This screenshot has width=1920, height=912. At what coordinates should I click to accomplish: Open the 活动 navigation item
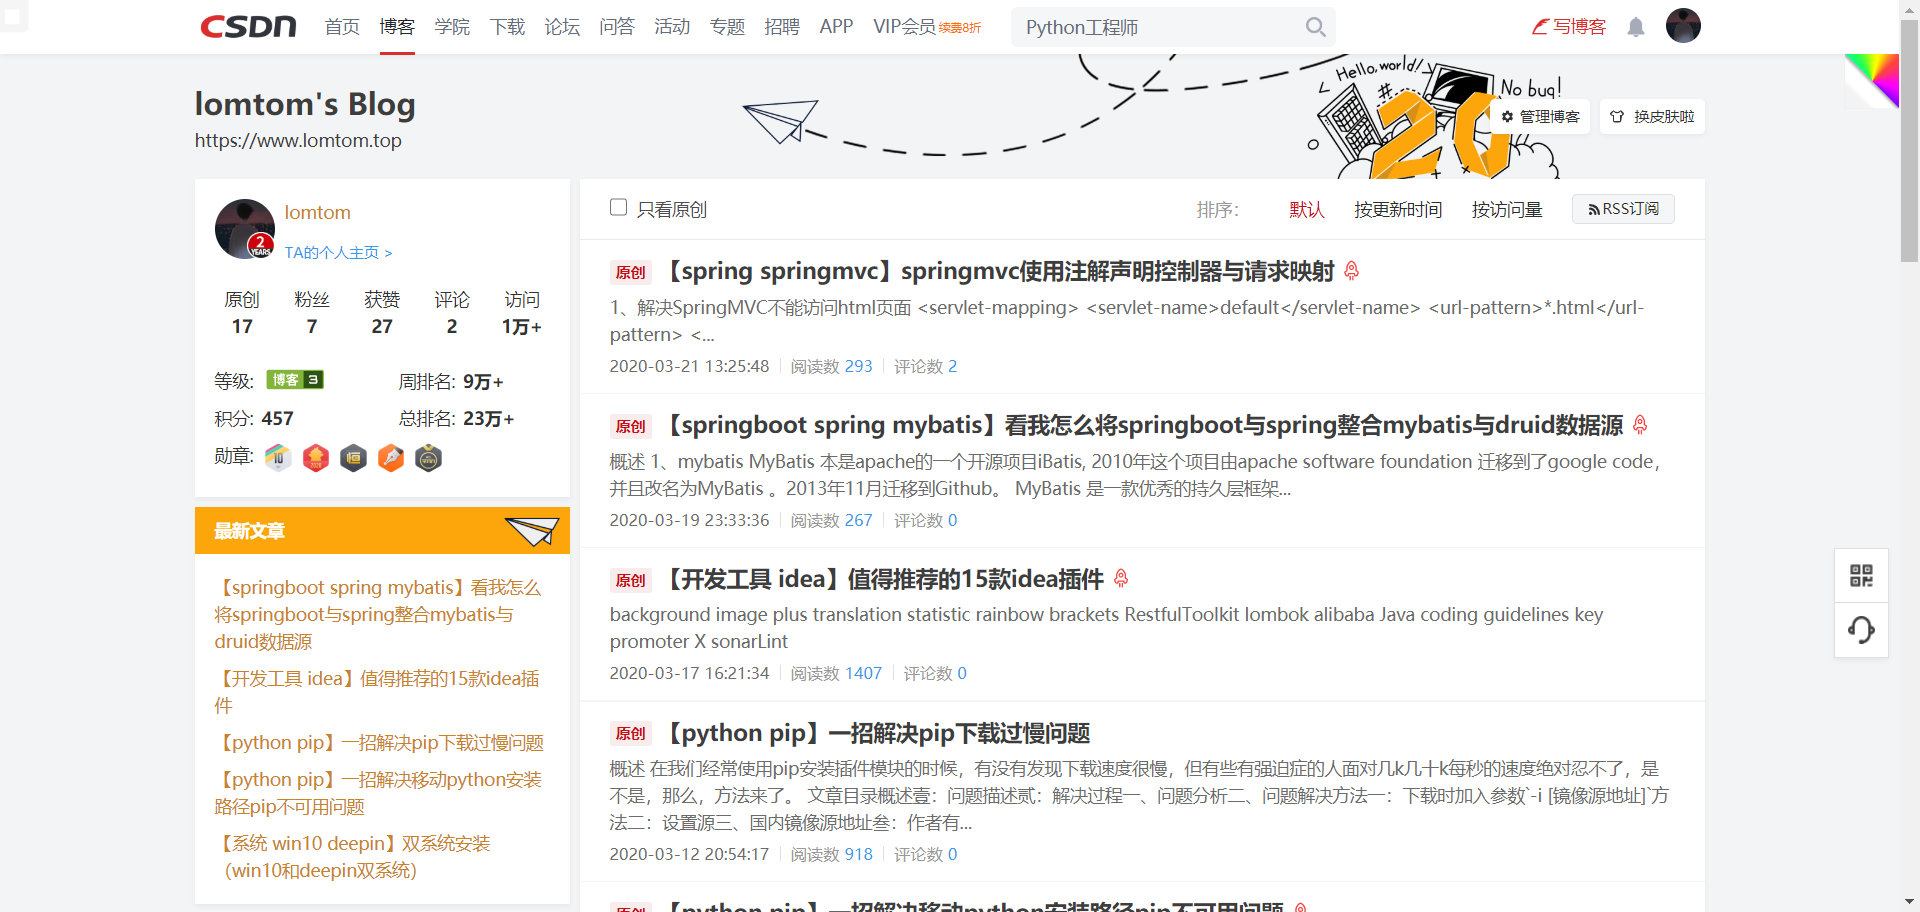click(672, 27)
